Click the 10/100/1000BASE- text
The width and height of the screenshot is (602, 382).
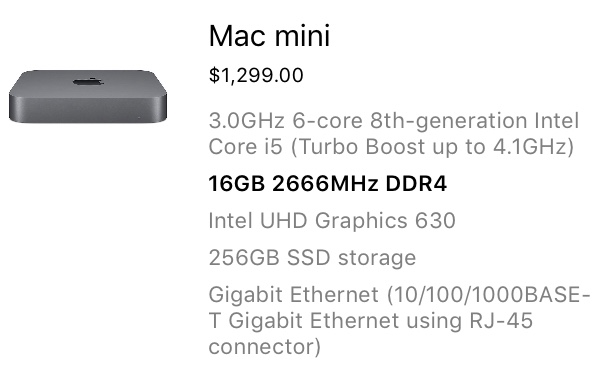point(488,295)
